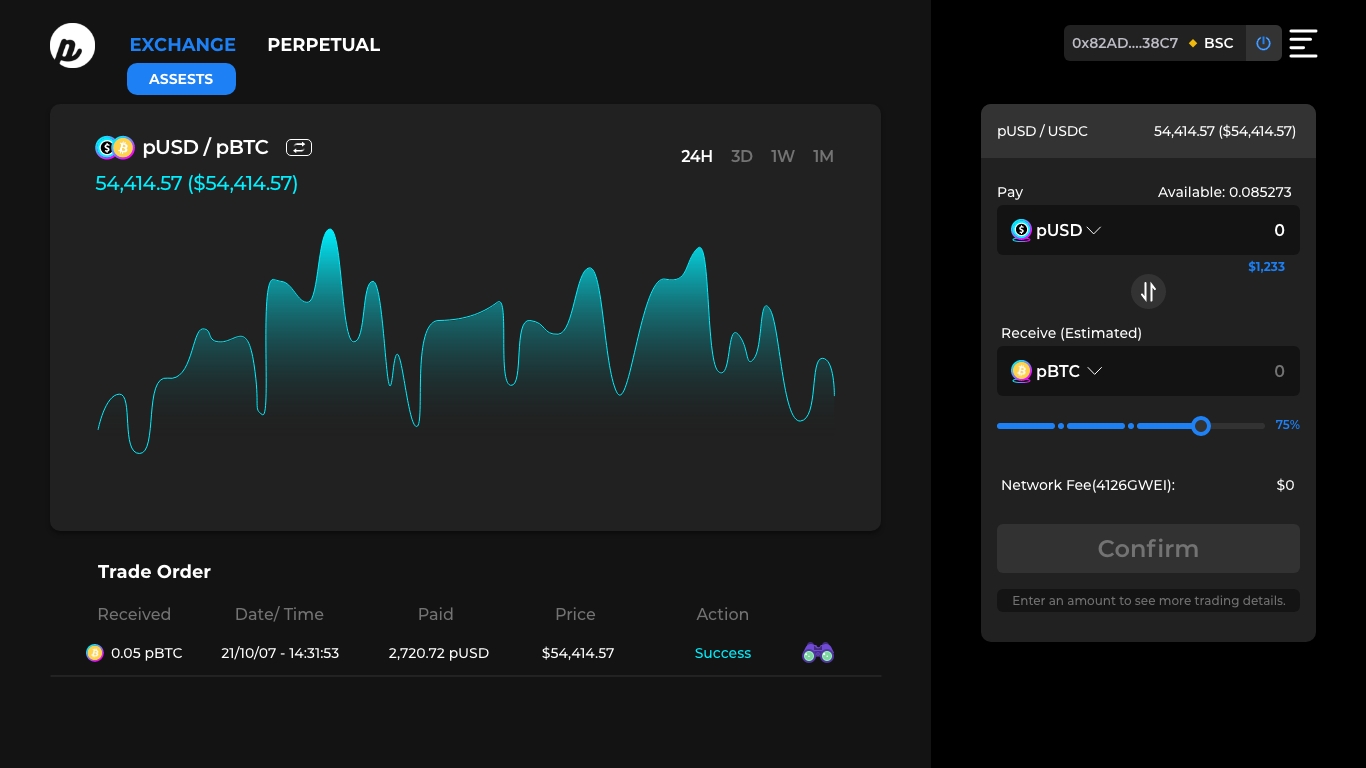Expand the pBTC token dropdown
Image resolution: width=1366 pixels, height=768 pixels.
[x=1094, y=371]
